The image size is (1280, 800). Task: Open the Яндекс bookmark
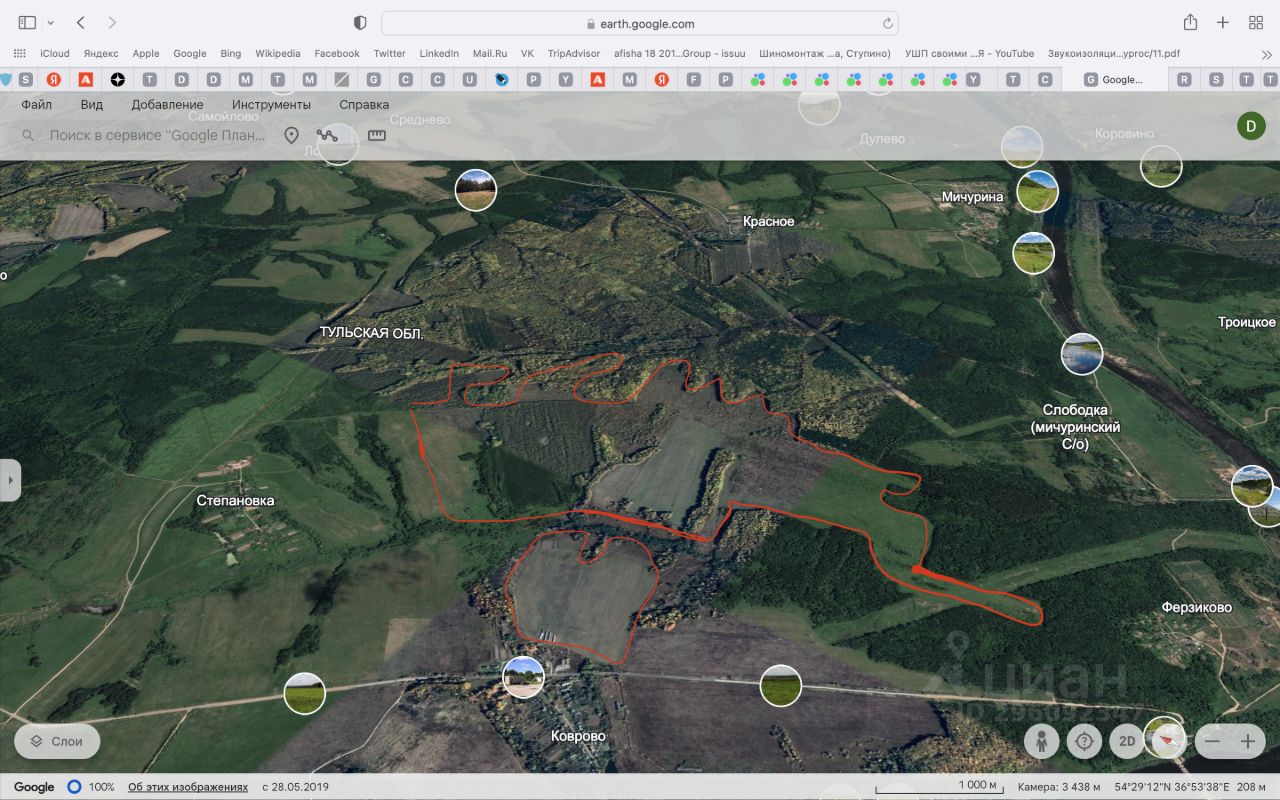pos(101,53)
